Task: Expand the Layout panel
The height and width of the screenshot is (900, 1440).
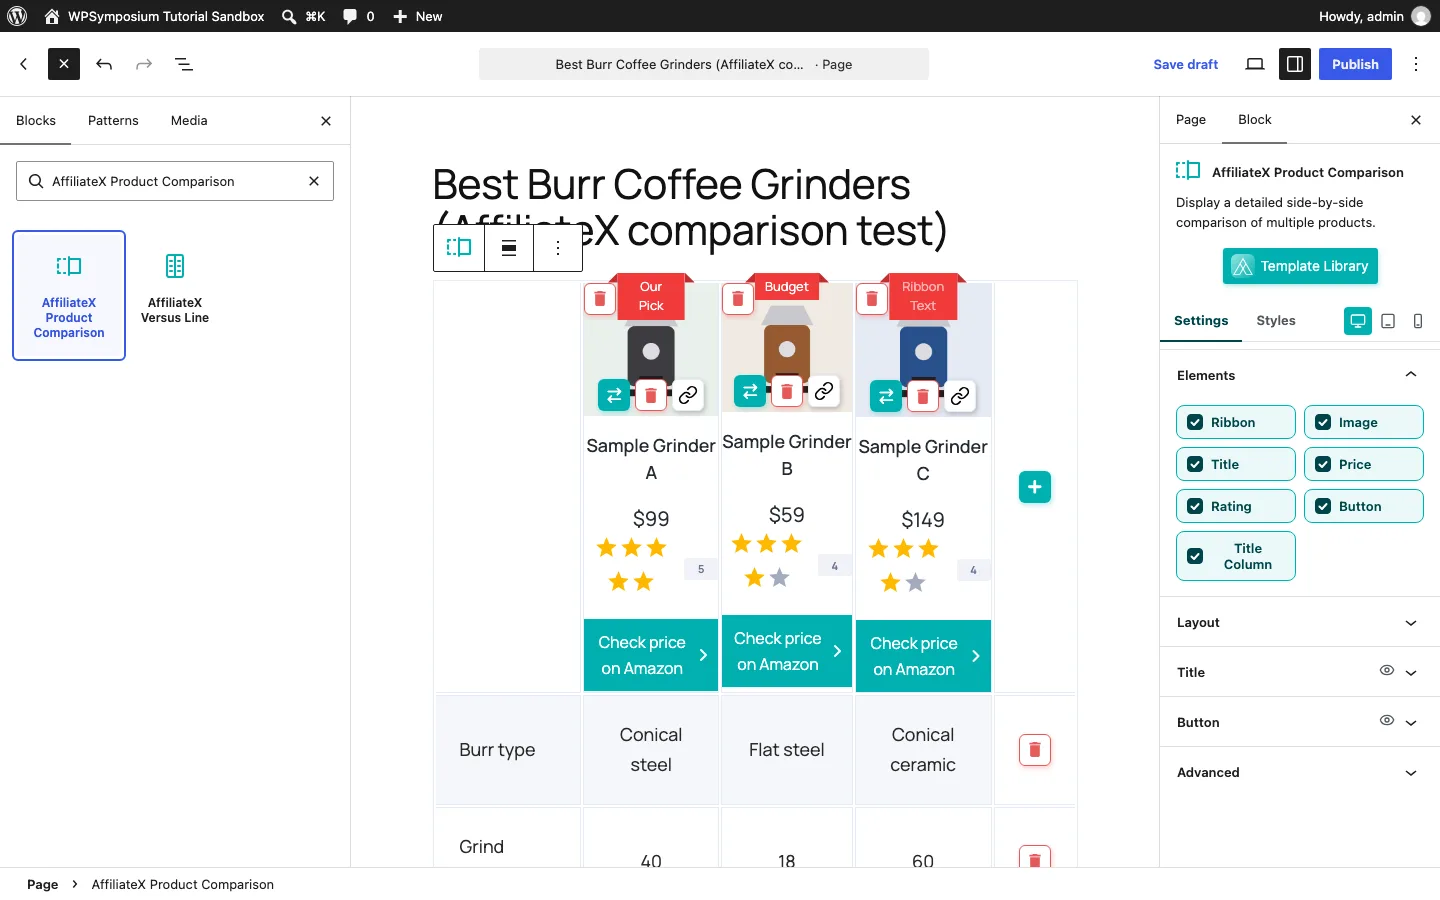Action: coord(1300,622)
